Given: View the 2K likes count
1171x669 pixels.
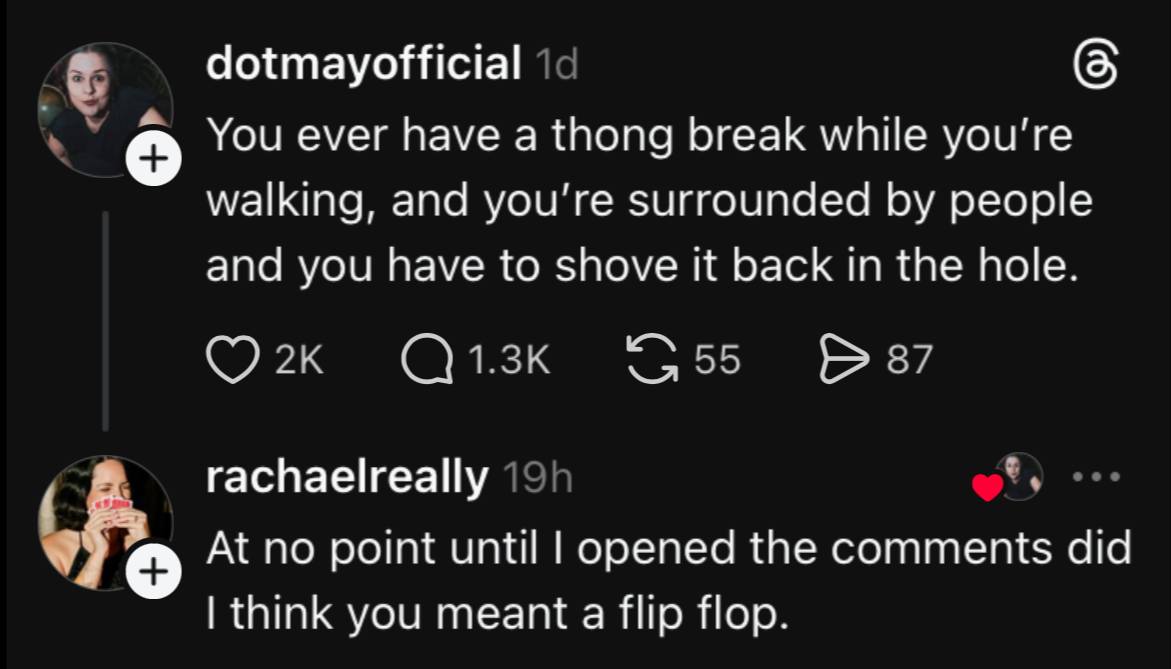Looking at the screenshot, I should [x=298, y=360].
